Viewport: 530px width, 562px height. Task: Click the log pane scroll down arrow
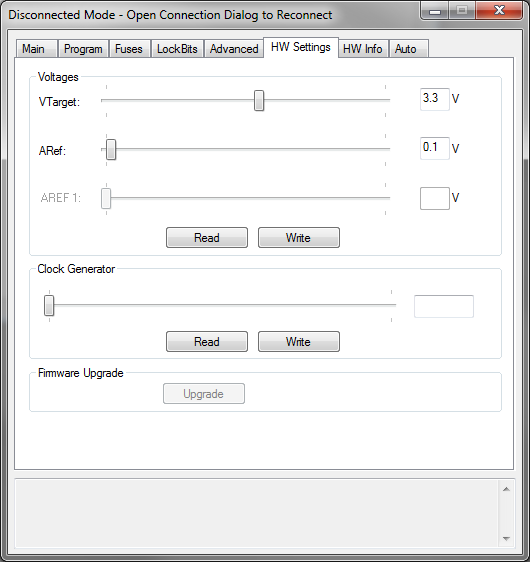point(506,538)
